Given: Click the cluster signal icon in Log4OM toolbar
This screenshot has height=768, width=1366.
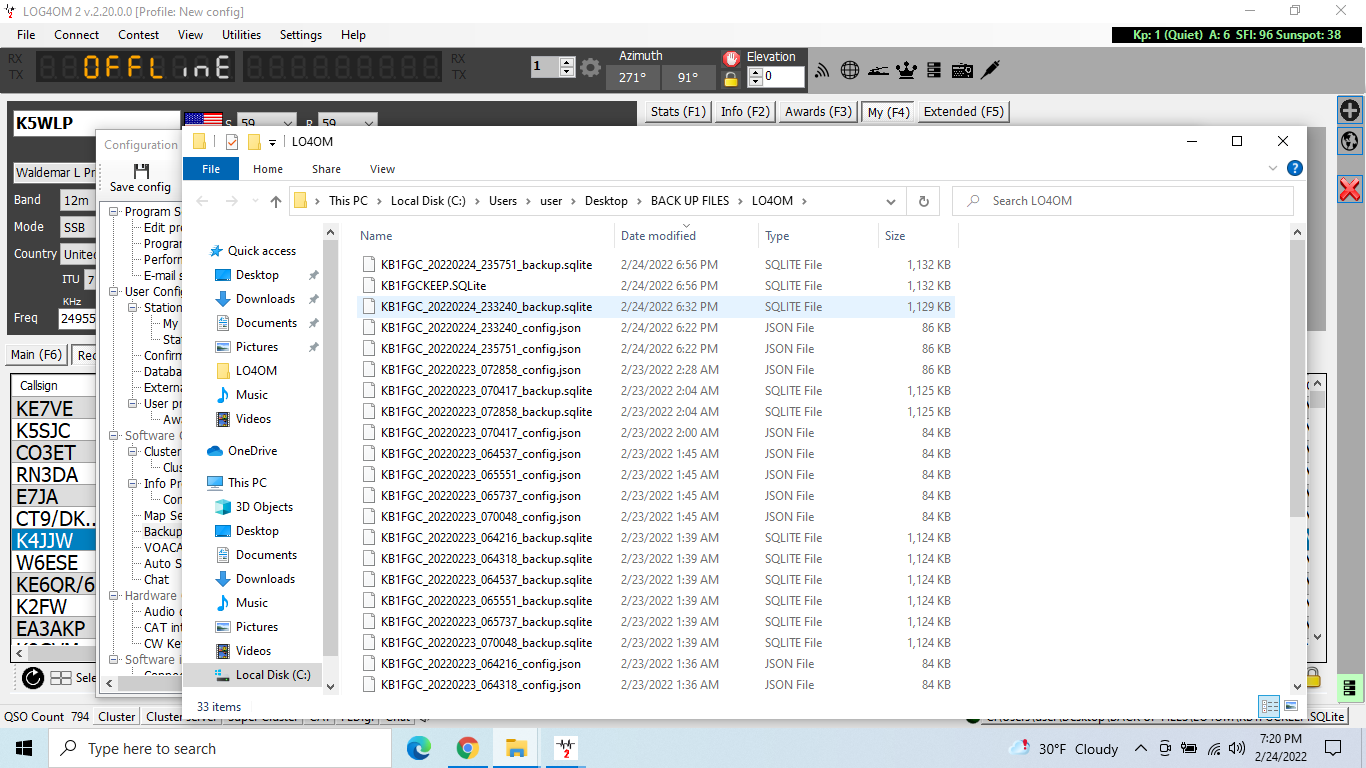Looking at the screenshot, I should [x=823, y=70].
